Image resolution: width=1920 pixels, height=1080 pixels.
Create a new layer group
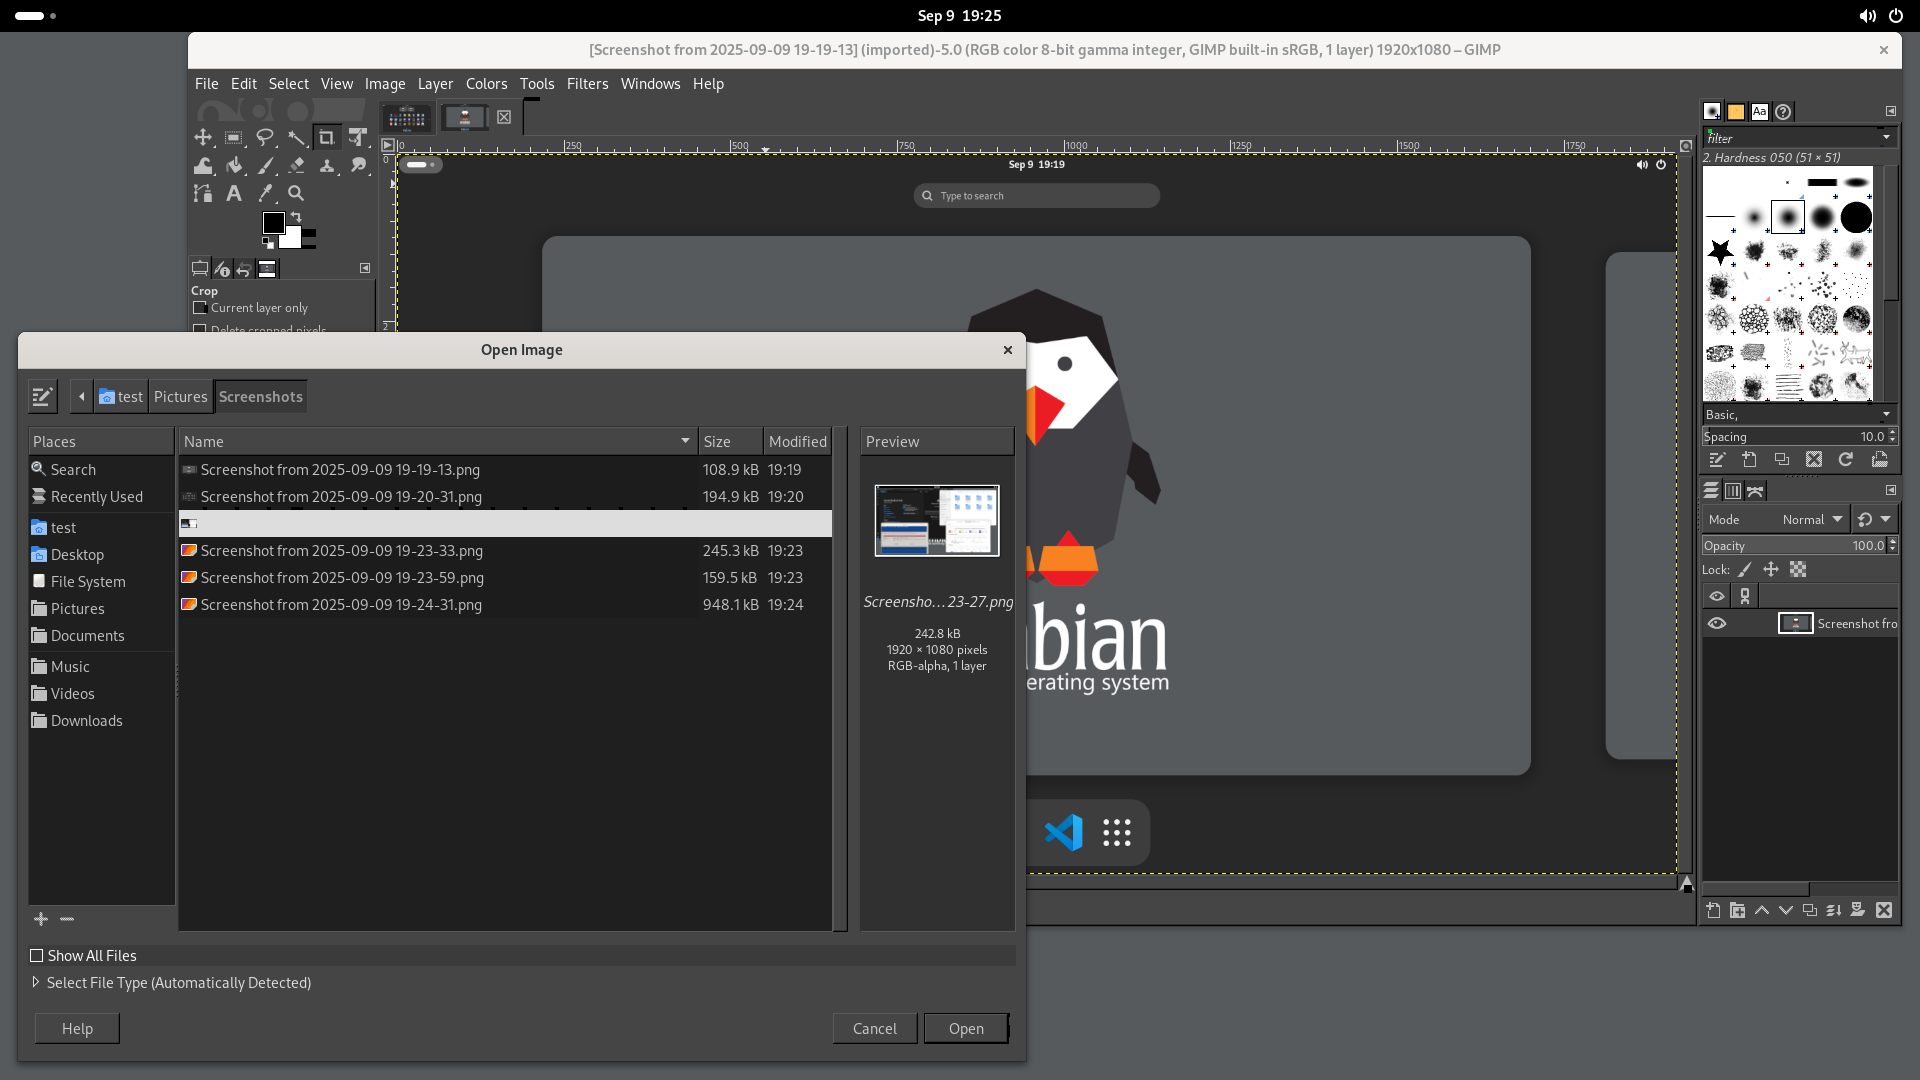pyautogui.click(x=1737, y=910)
